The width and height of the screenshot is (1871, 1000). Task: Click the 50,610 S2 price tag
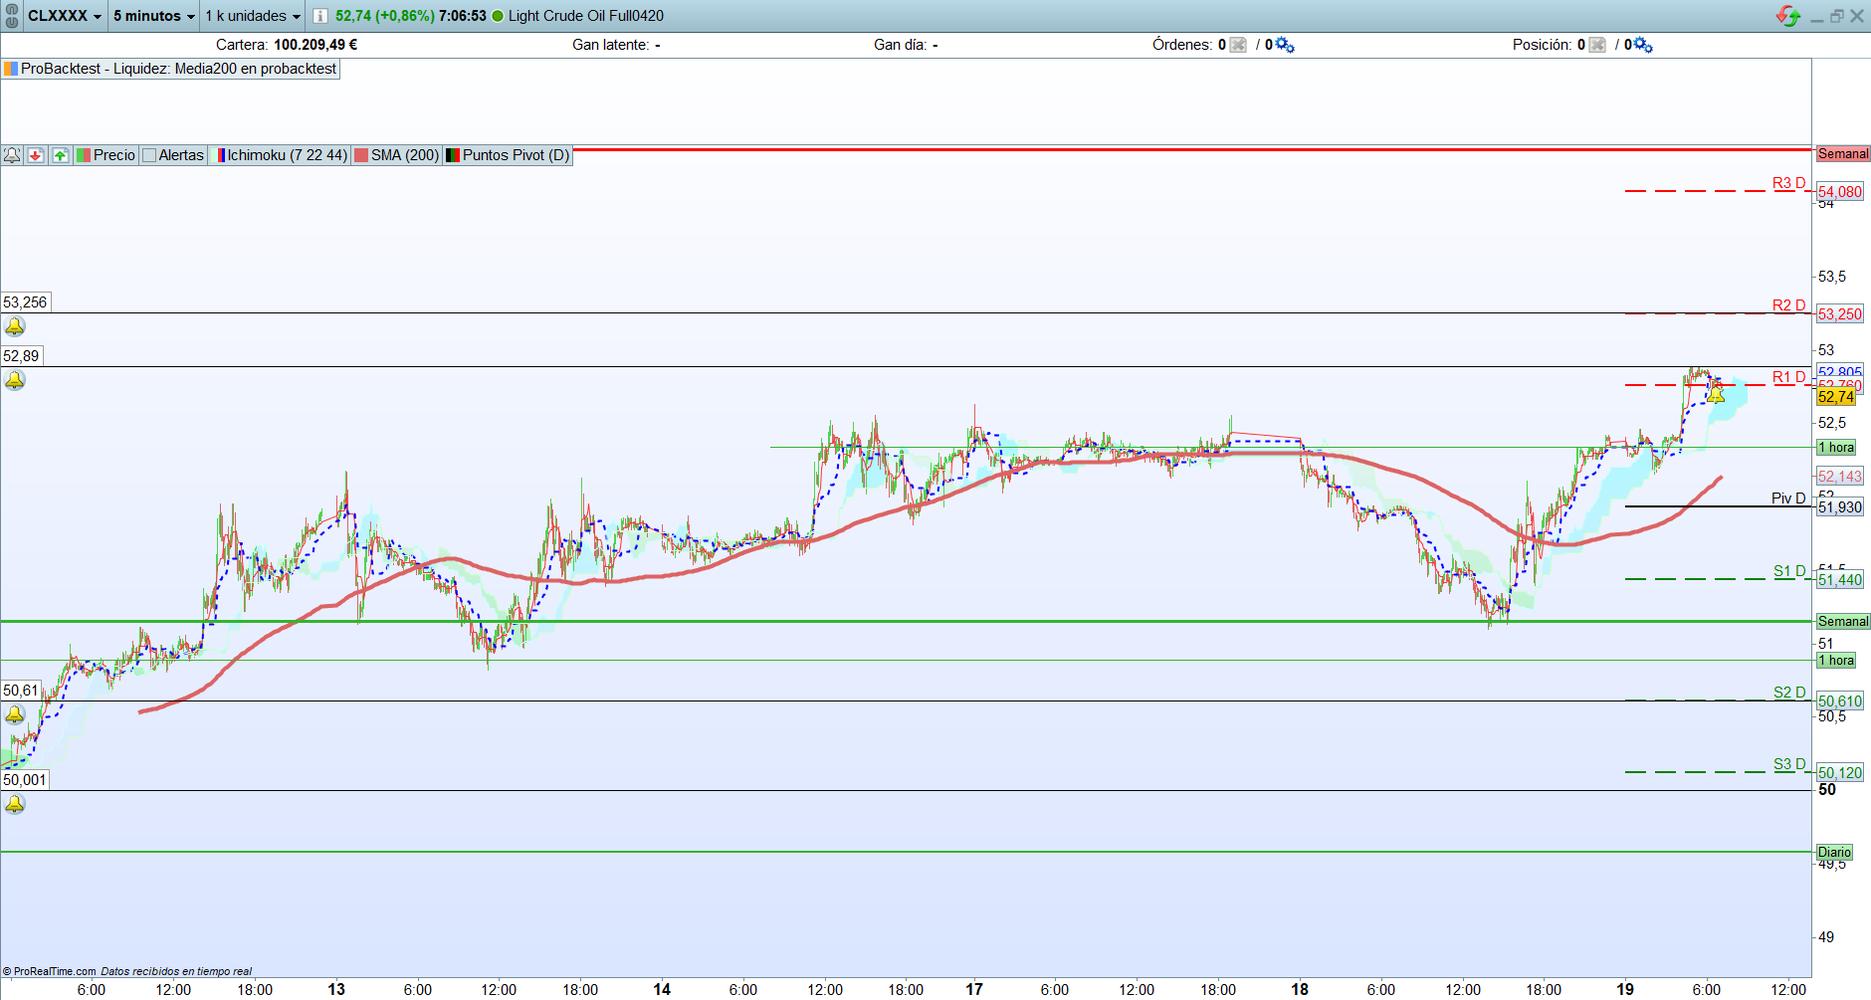pyautogui.click(x=1840, y=702)
